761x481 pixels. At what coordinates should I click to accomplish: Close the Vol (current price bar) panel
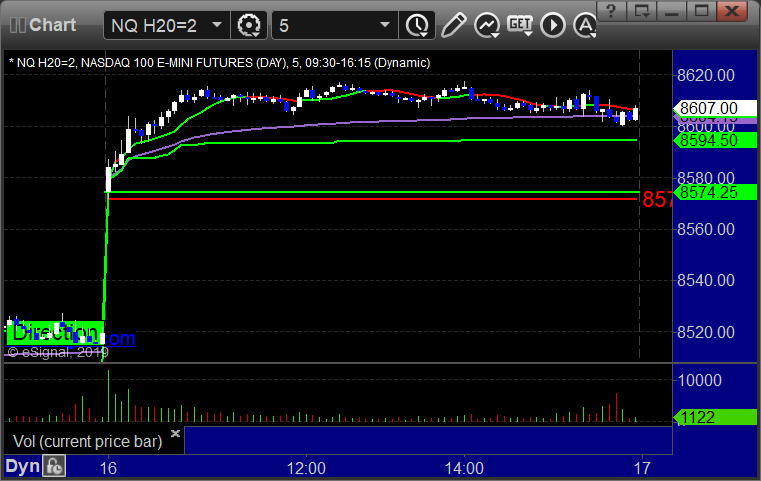(175, 433)
